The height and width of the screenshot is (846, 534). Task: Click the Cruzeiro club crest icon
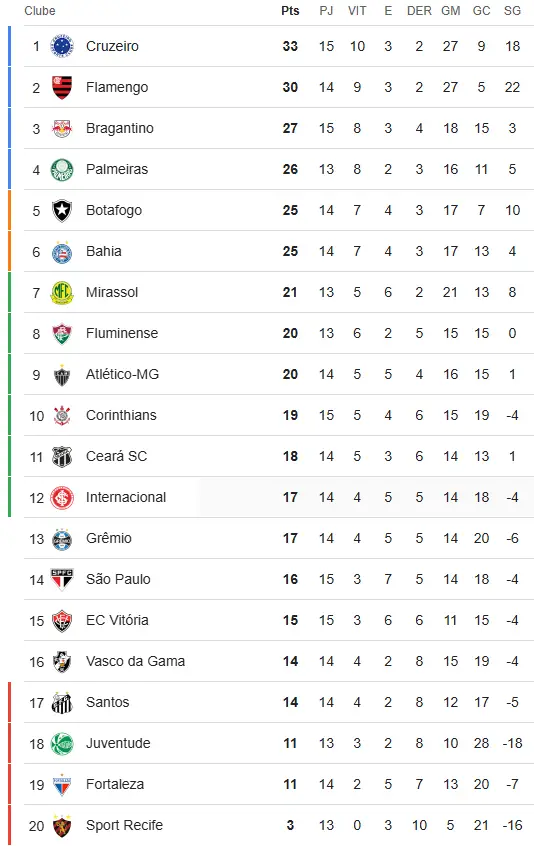61,46
